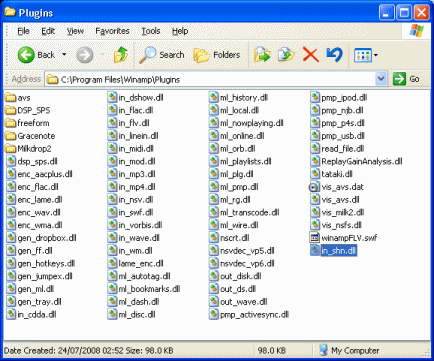Select the in_mp3.dll file icon
434x361 pixels.
[112, 174]
